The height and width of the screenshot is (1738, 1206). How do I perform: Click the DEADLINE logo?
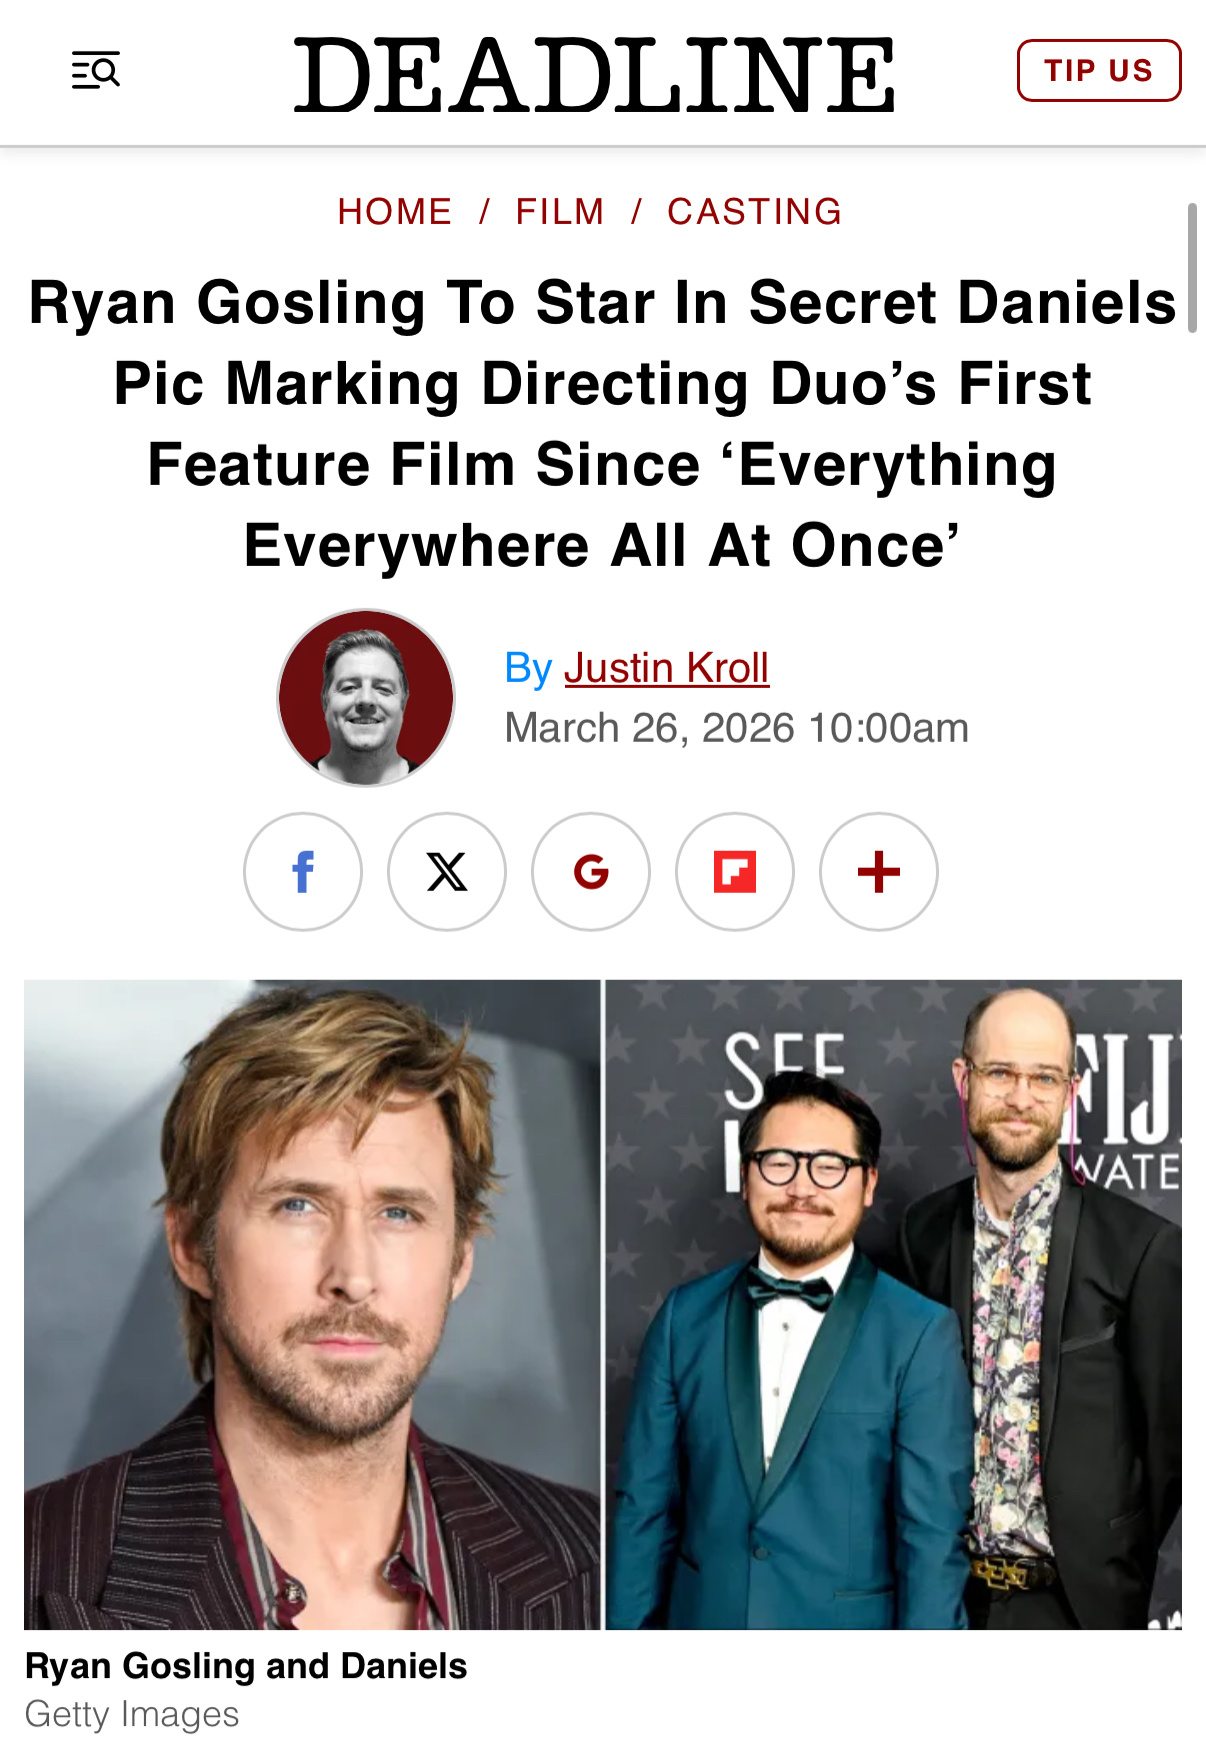point(594,75)
